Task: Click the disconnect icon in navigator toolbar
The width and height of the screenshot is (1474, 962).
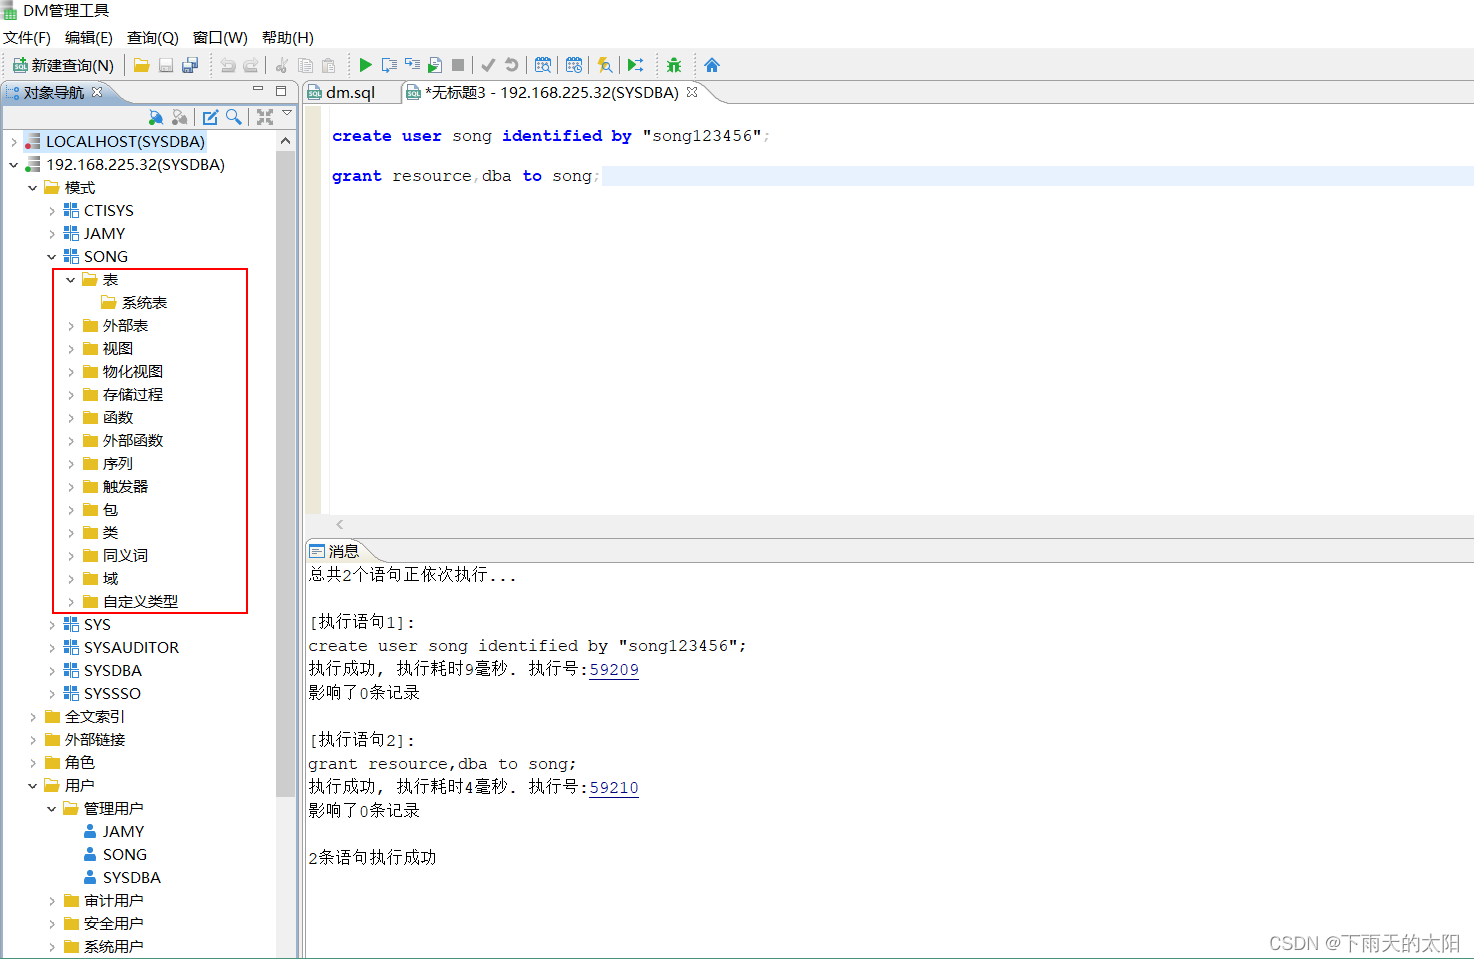Action: click(179, 117)
